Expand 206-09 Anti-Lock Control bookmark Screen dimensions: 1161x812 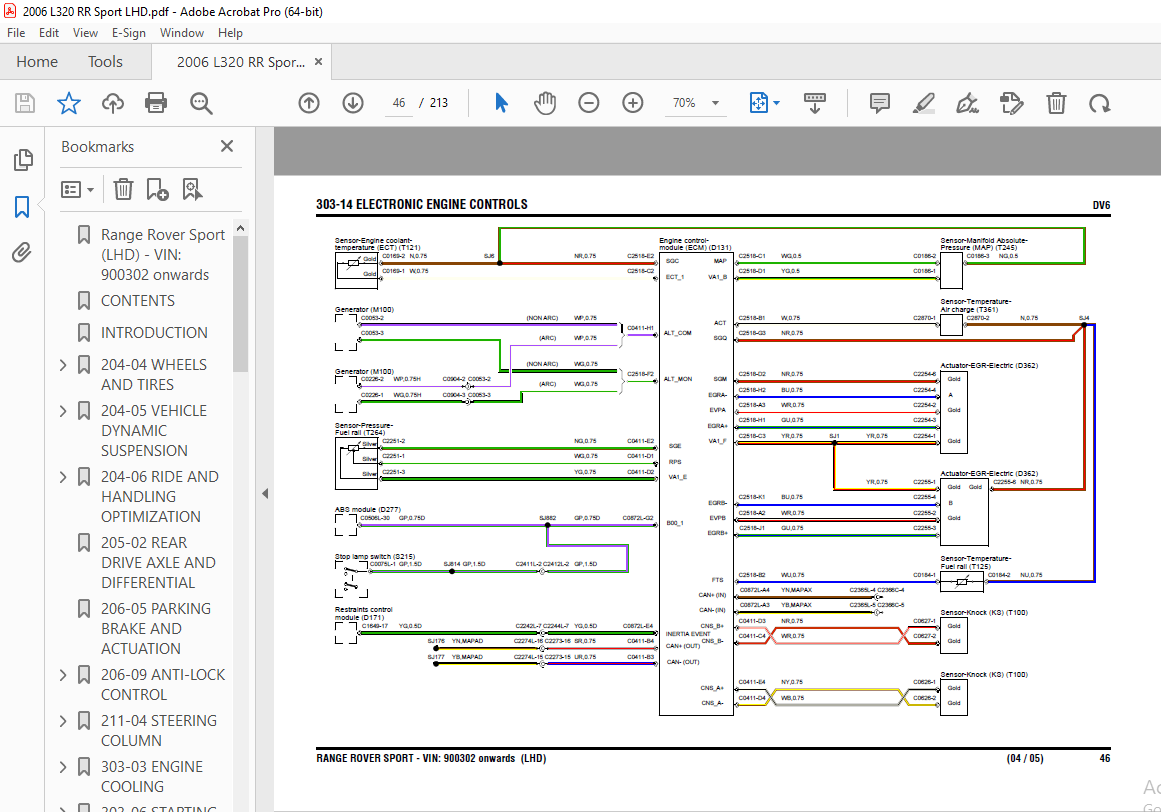point(63,675)
